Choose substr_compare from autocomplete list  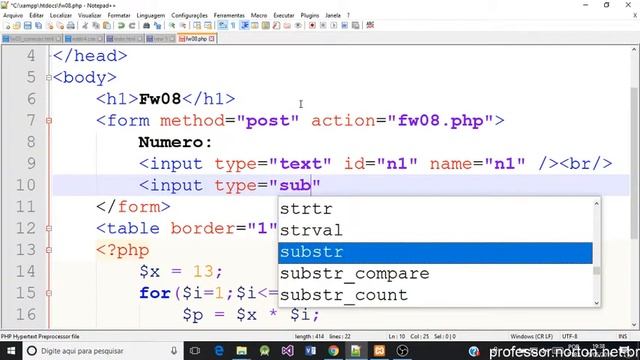click(435, 273)
